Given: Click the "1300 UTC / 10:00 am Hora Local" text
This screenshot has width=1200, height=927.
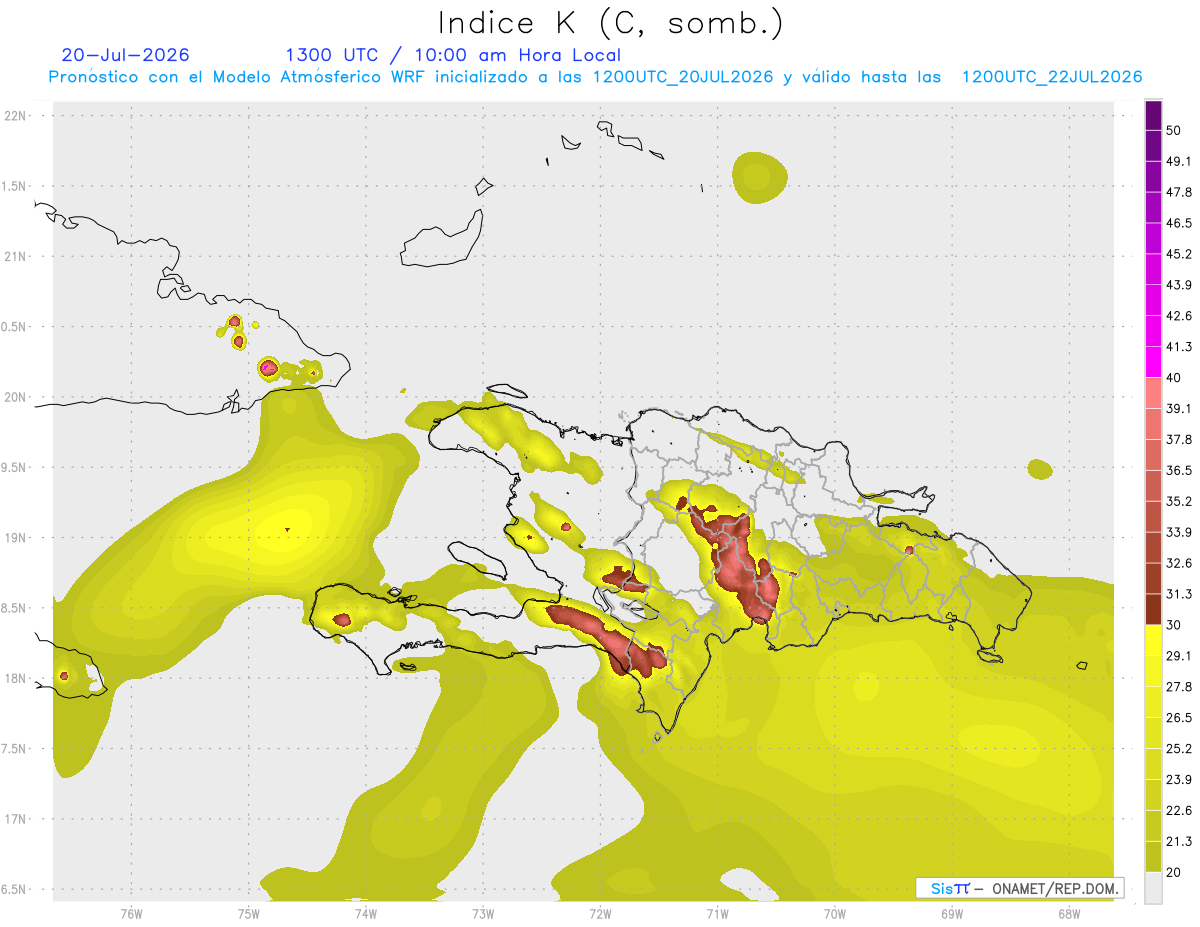Looking at the screenshot, I should coord(453,55).
